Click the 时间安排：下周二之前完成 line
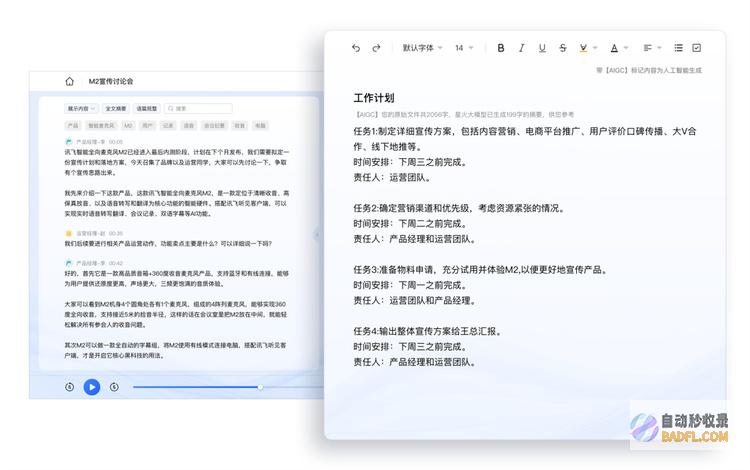This screenshot has height=470, width=750. [411, 223]
